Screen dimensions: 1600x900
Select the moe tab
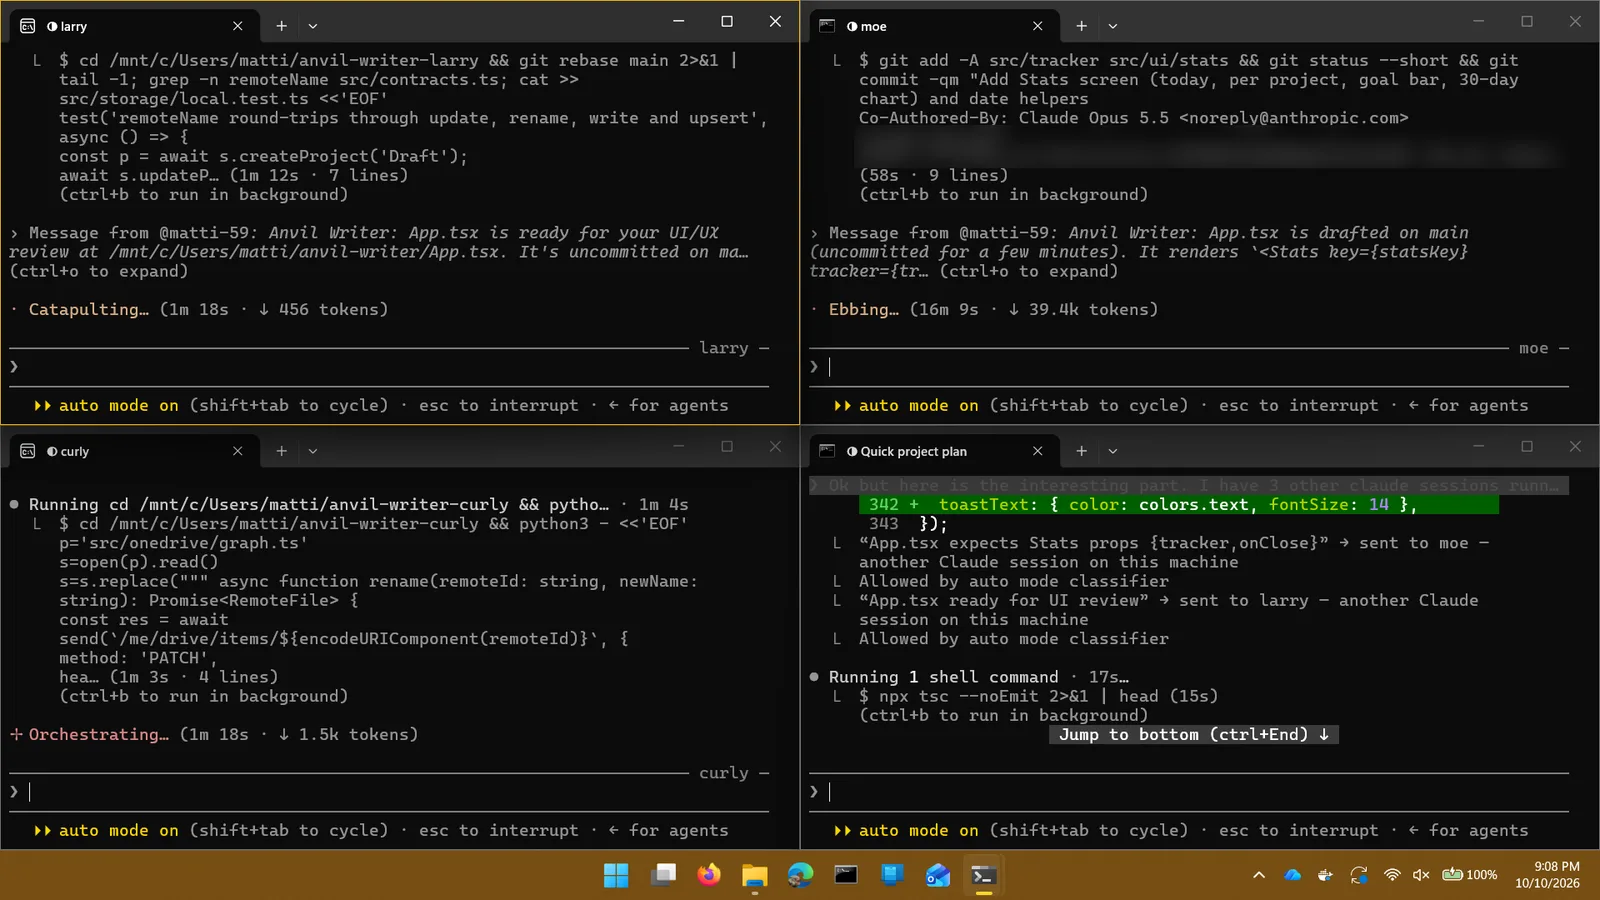[x=934, y=26]
